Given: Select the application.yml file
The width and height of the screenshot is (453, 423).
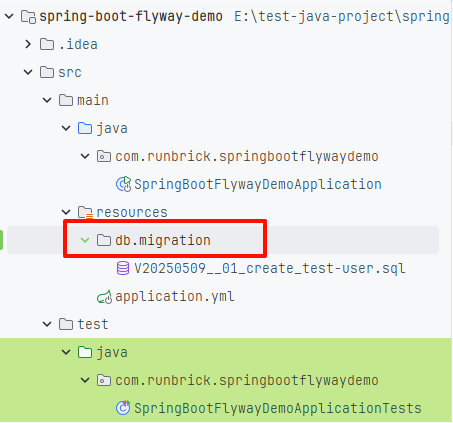Looking at the screenshot, I should pos(175,296).
